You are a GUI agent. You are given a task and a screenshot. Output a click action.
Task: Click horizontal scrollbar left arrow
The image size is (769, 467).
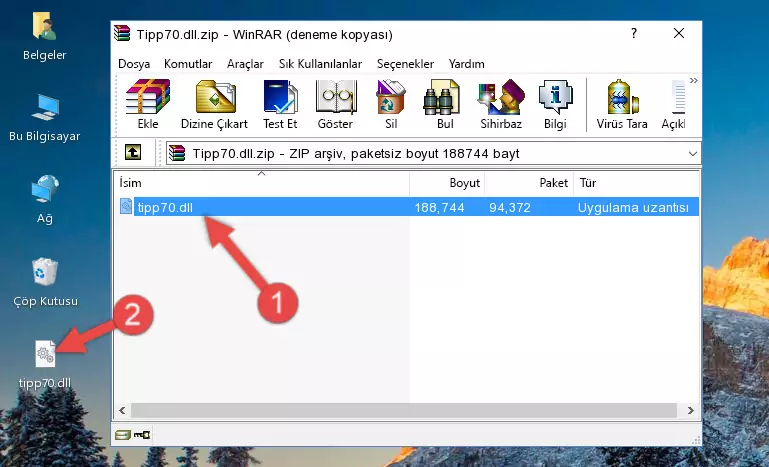click(x=123, y=410)
